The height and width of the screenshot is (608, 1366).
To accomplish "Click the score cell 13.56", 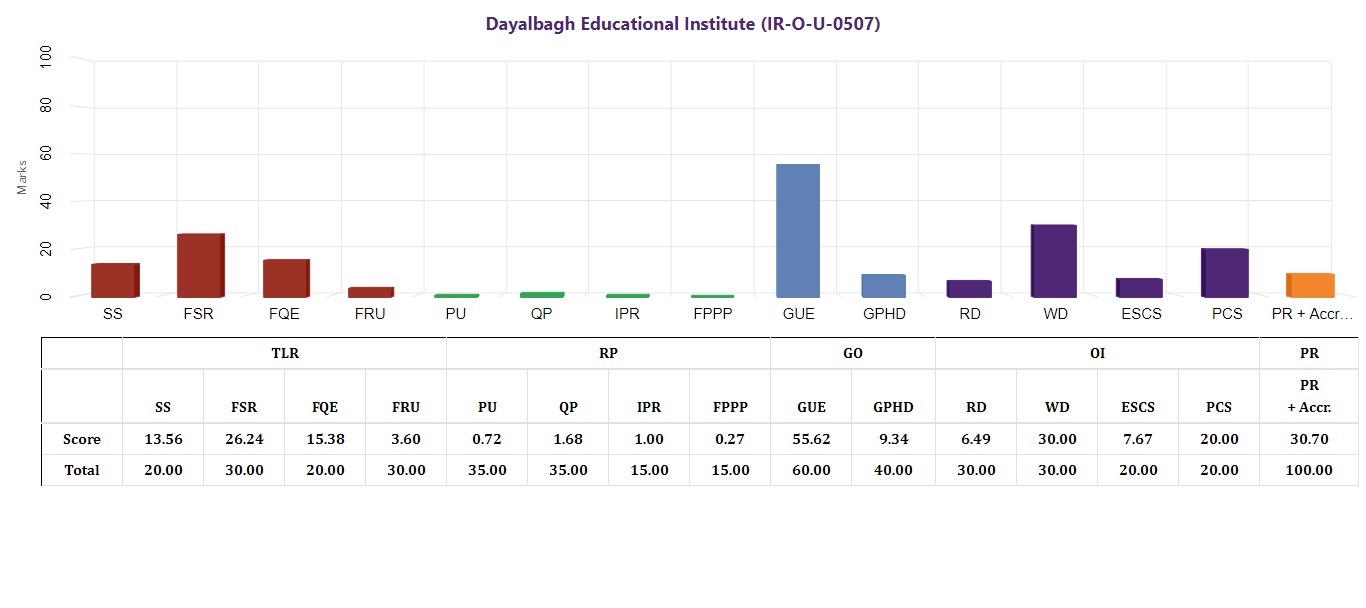I will (163, 439).
